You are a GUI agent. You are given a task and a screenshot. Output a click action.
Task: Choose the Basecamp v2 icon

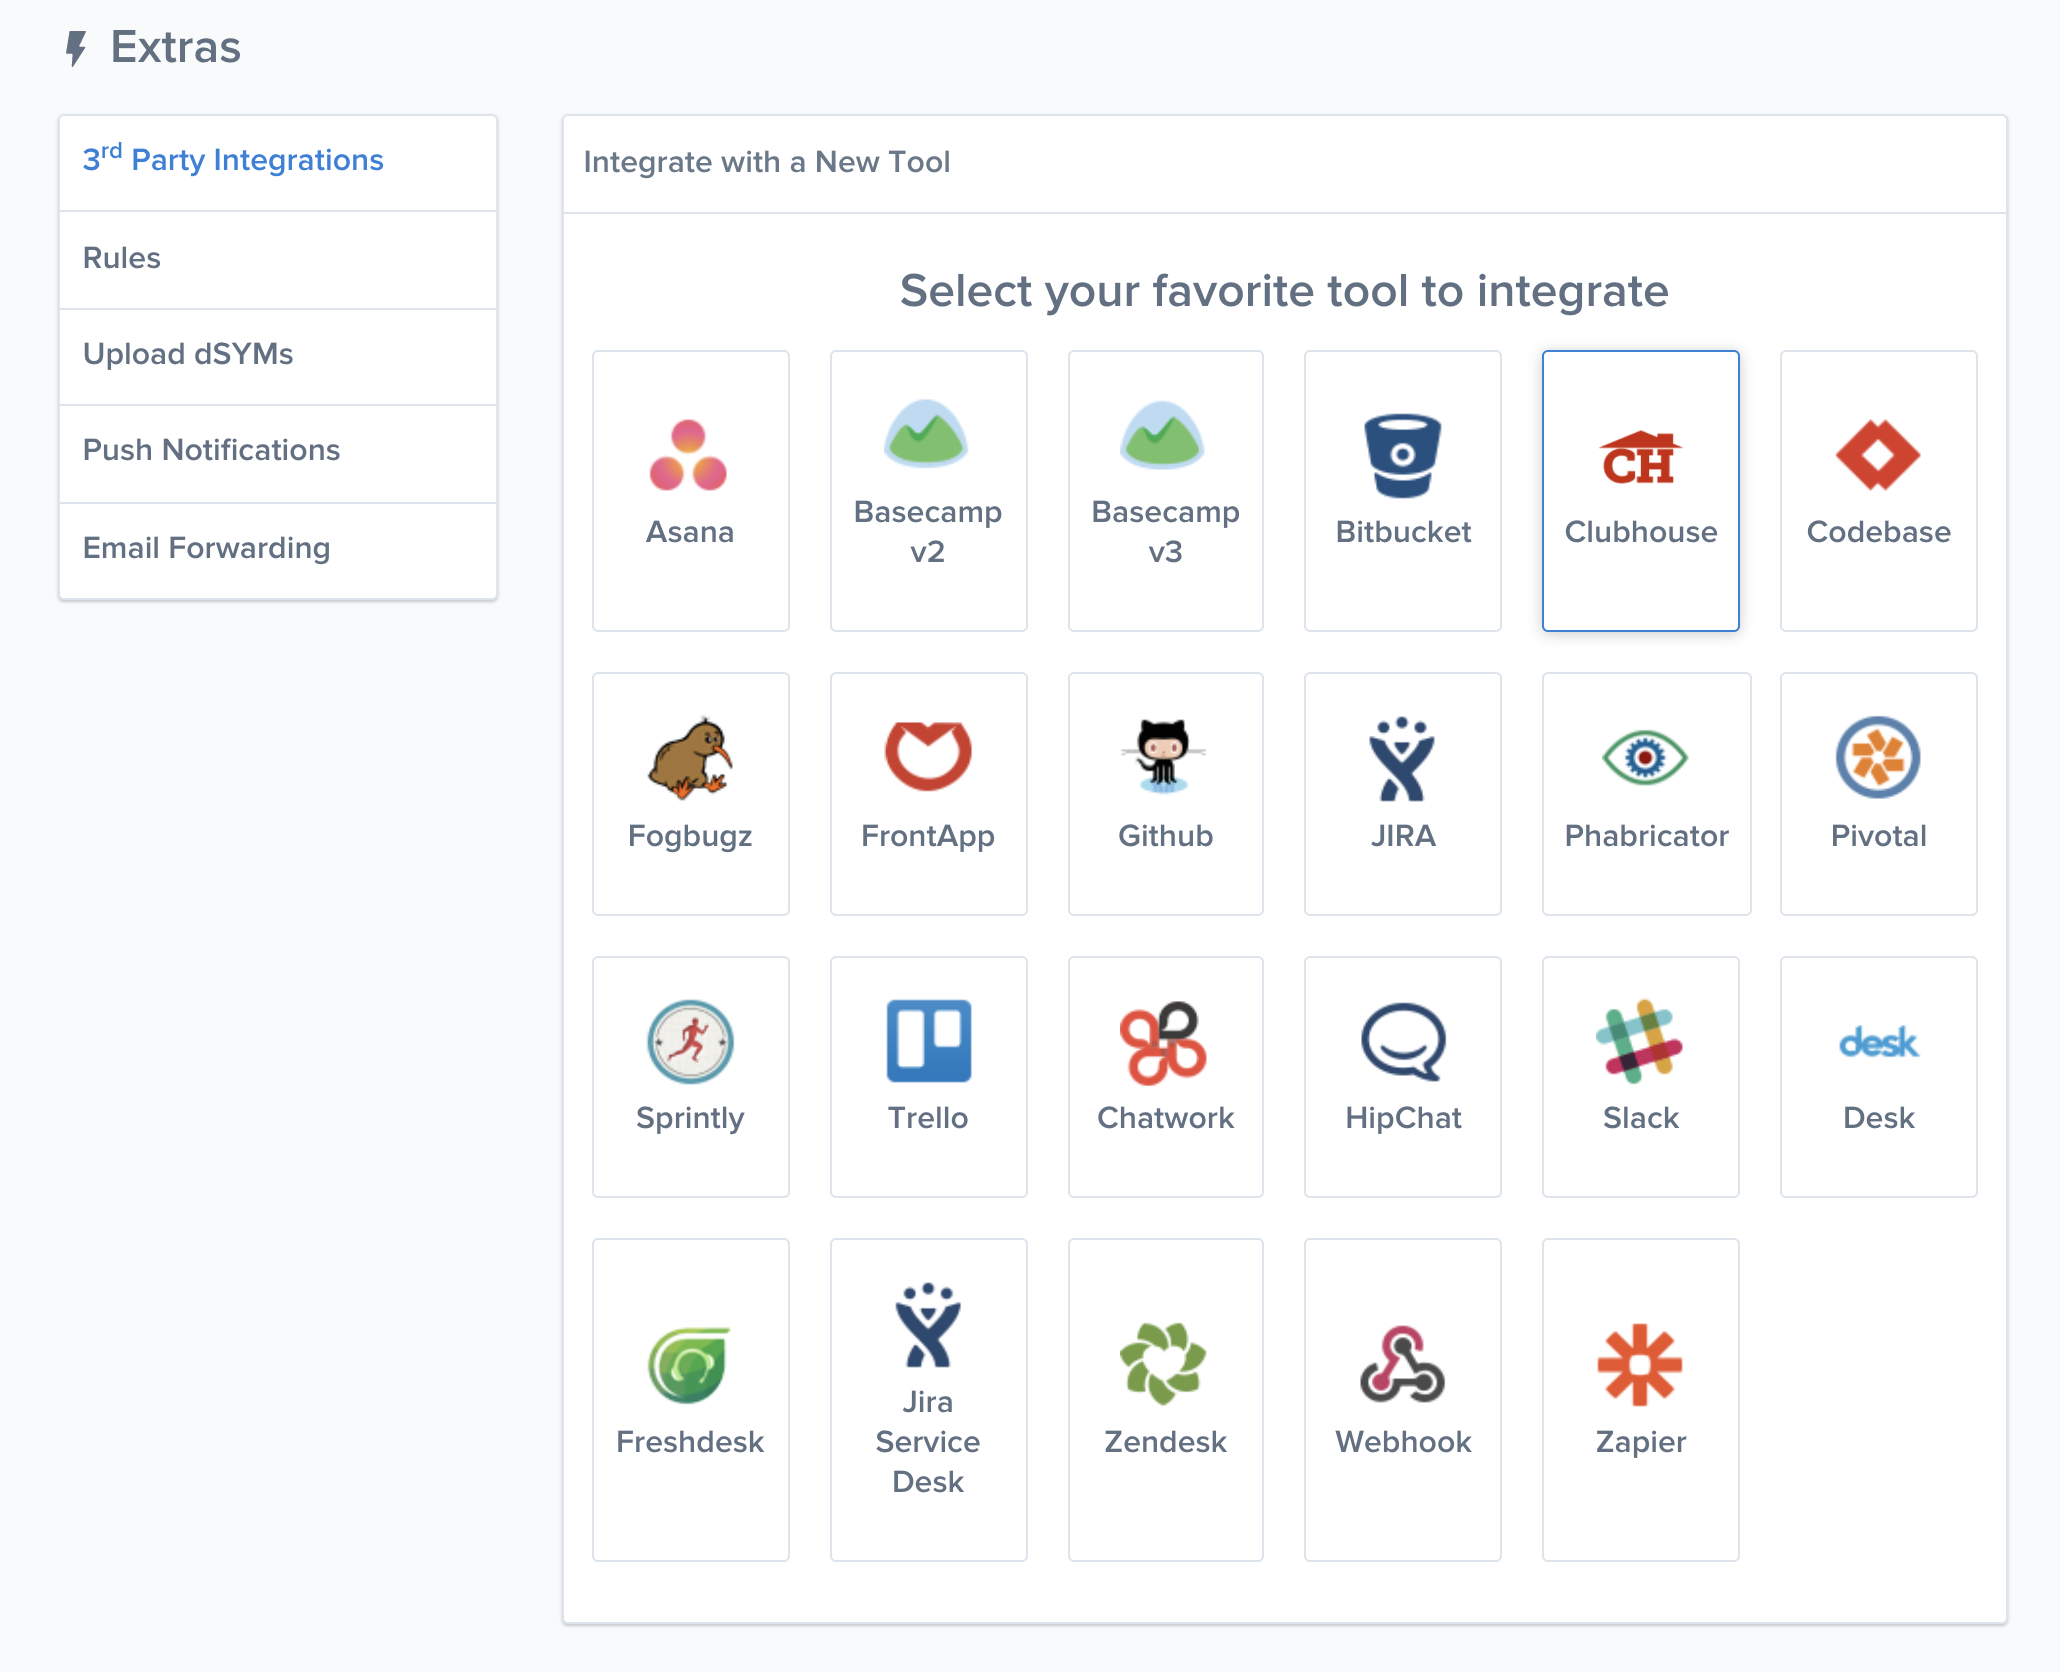[x=927, y=434]
